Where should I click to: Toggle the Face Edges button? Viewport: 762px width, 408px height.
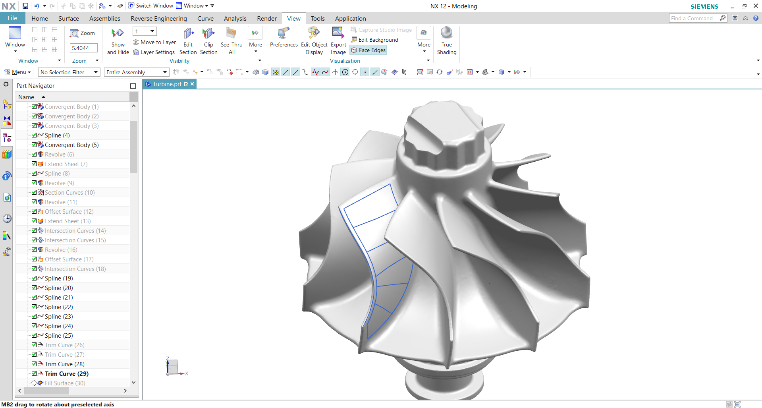(x=368, y=50)
